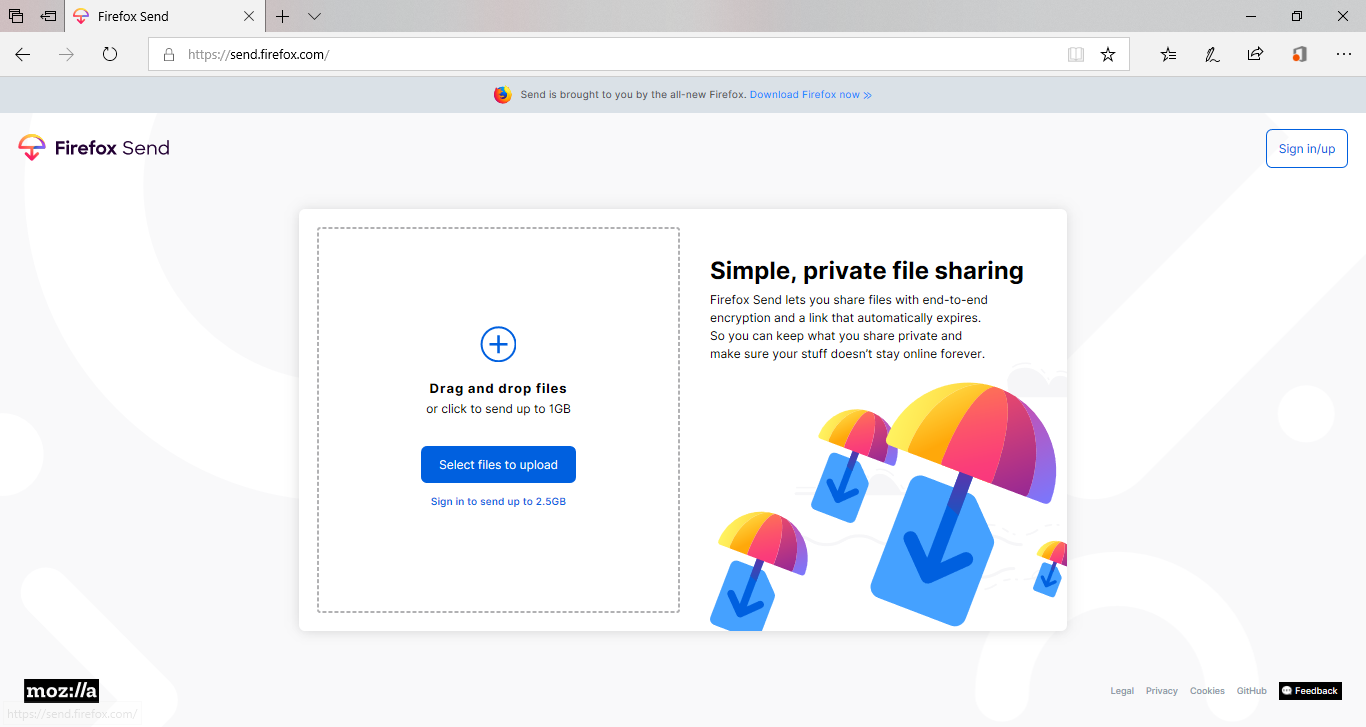1366x727 pixels.
Task: Select the Firefox Send tab
Action: point(165,16)
